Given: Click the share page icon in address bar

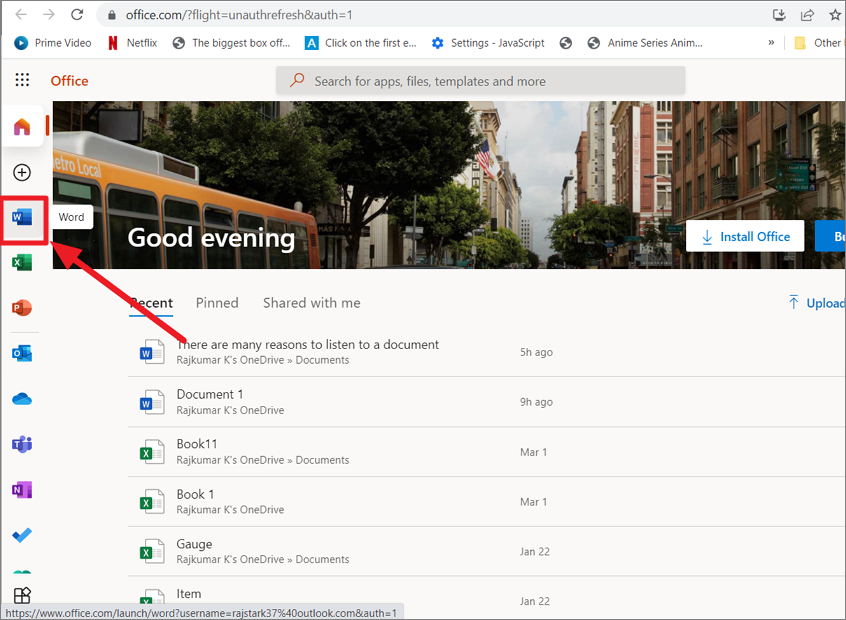Looking at the screenshot, I should point(807,15).
